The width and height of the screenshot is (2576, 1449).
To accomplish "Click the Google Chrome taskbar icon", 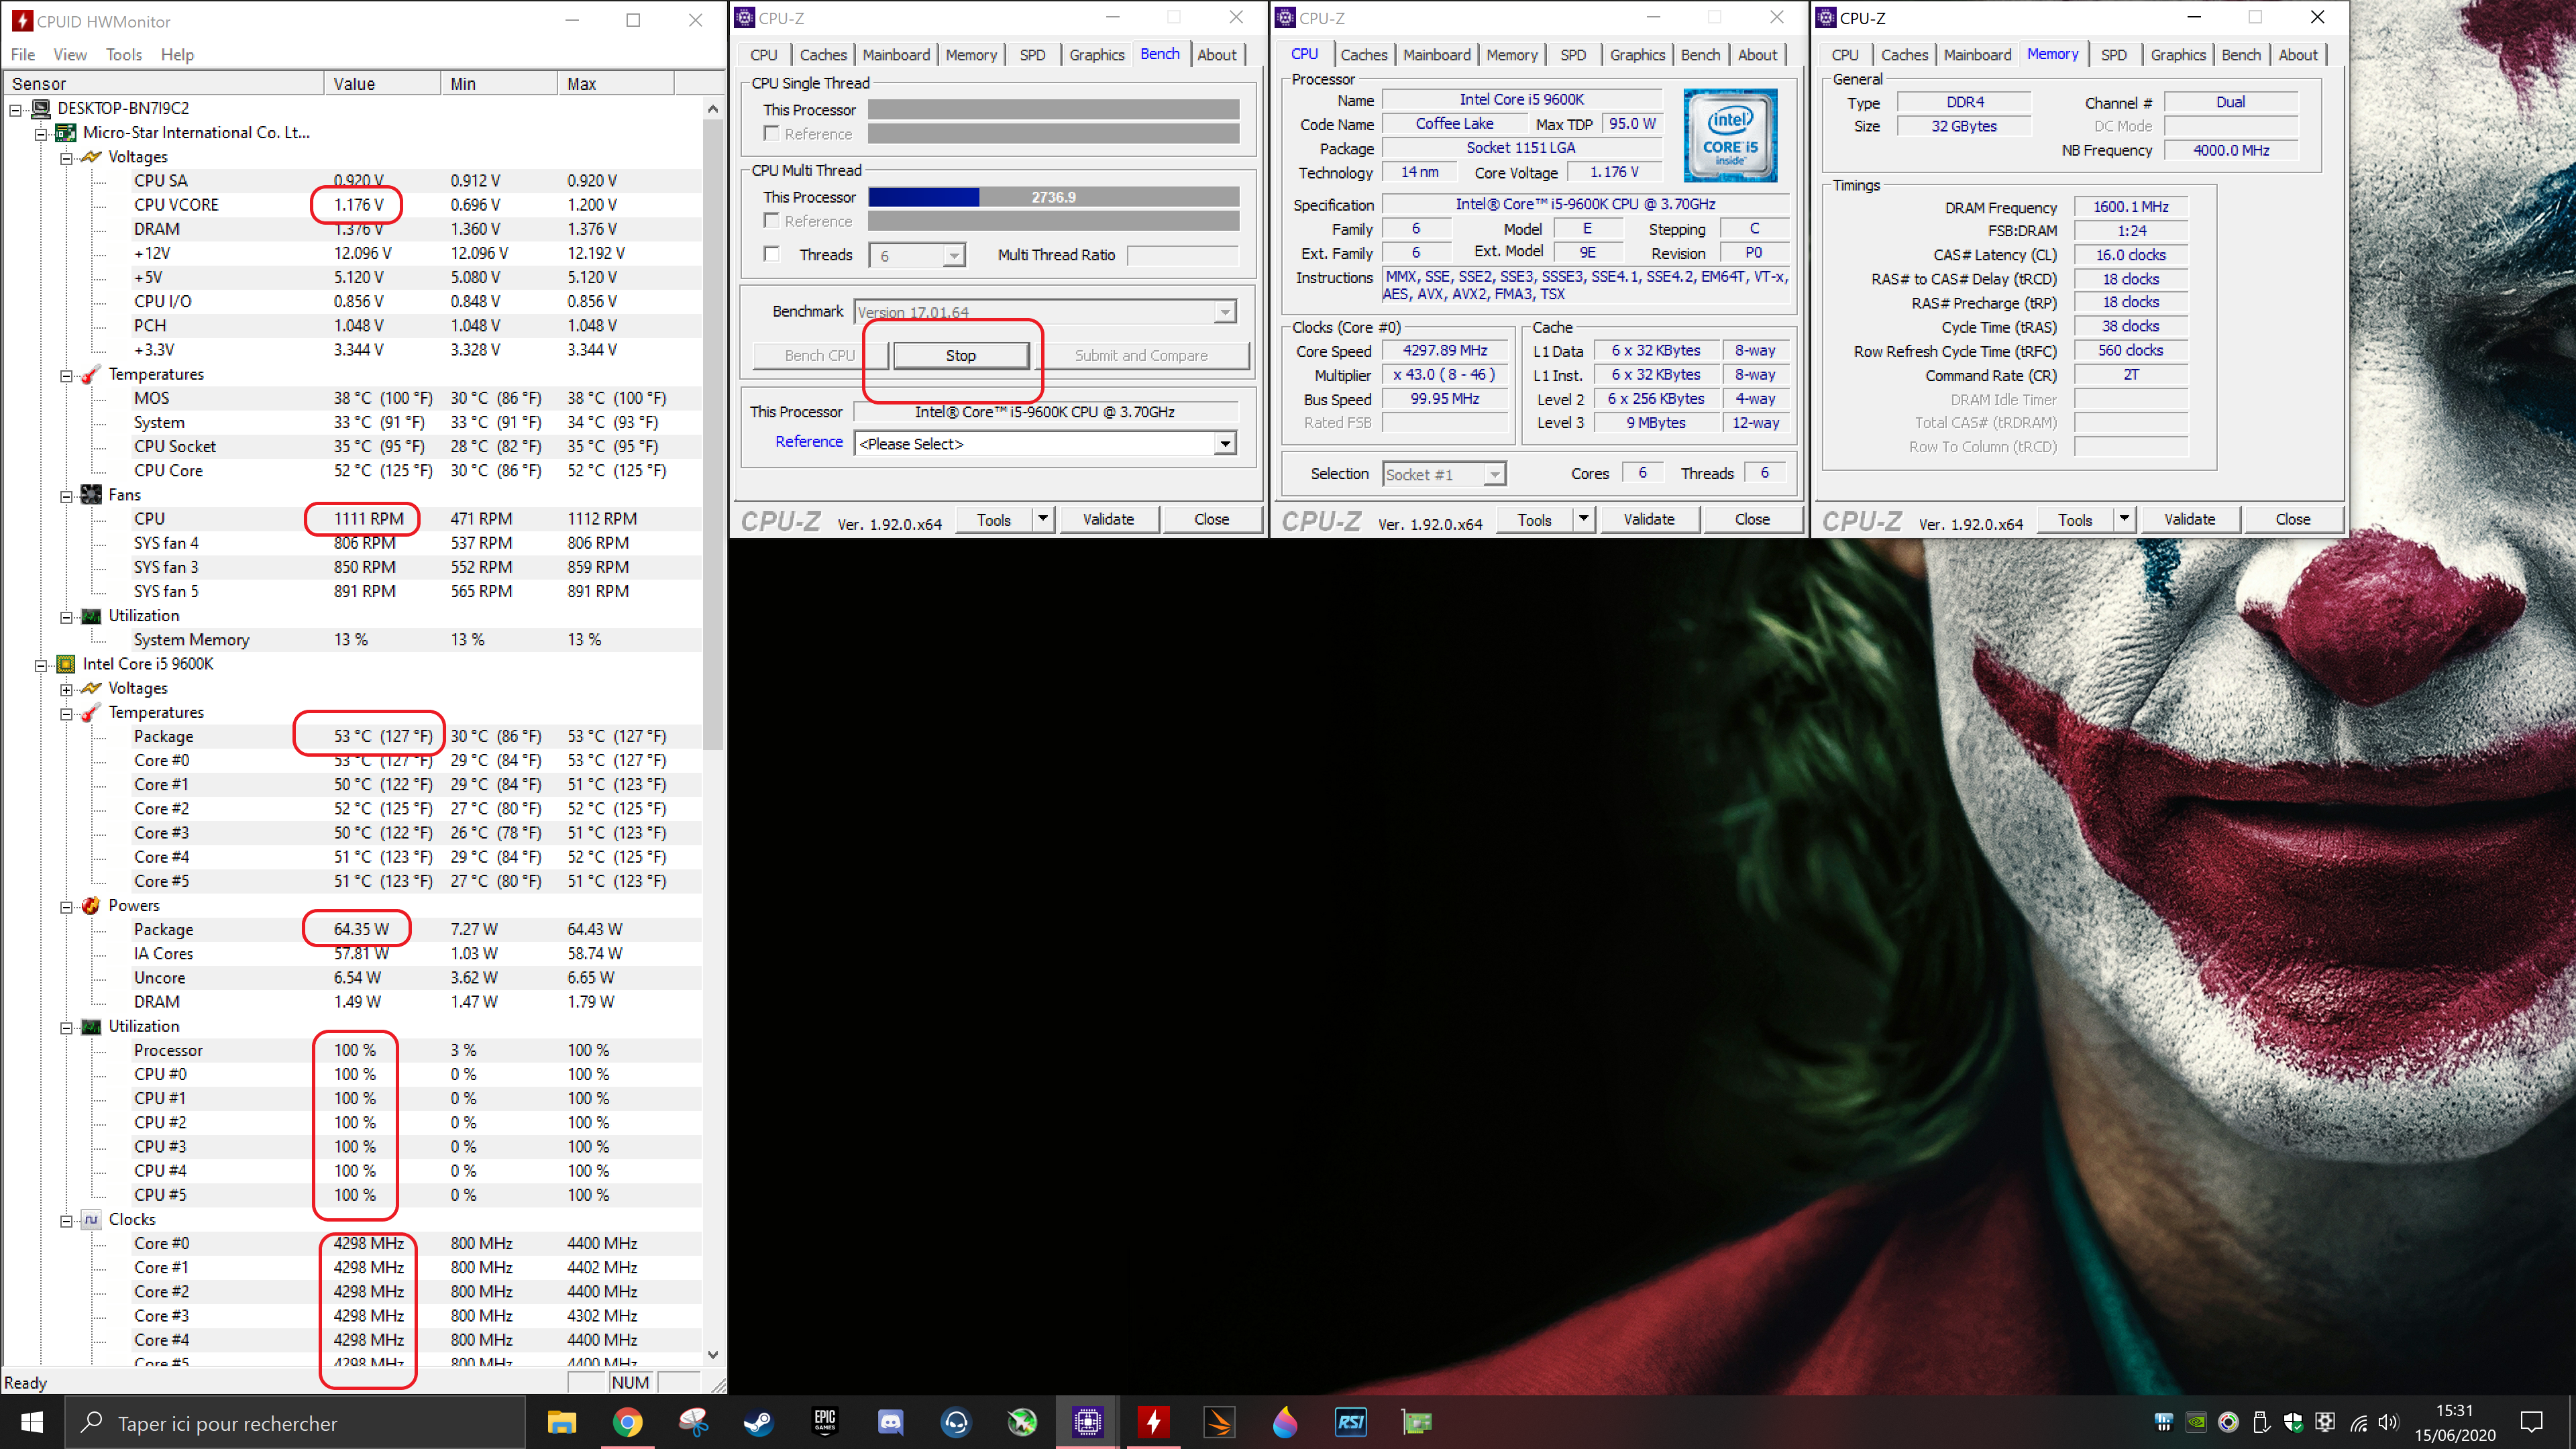I will tap(627, 1422).
